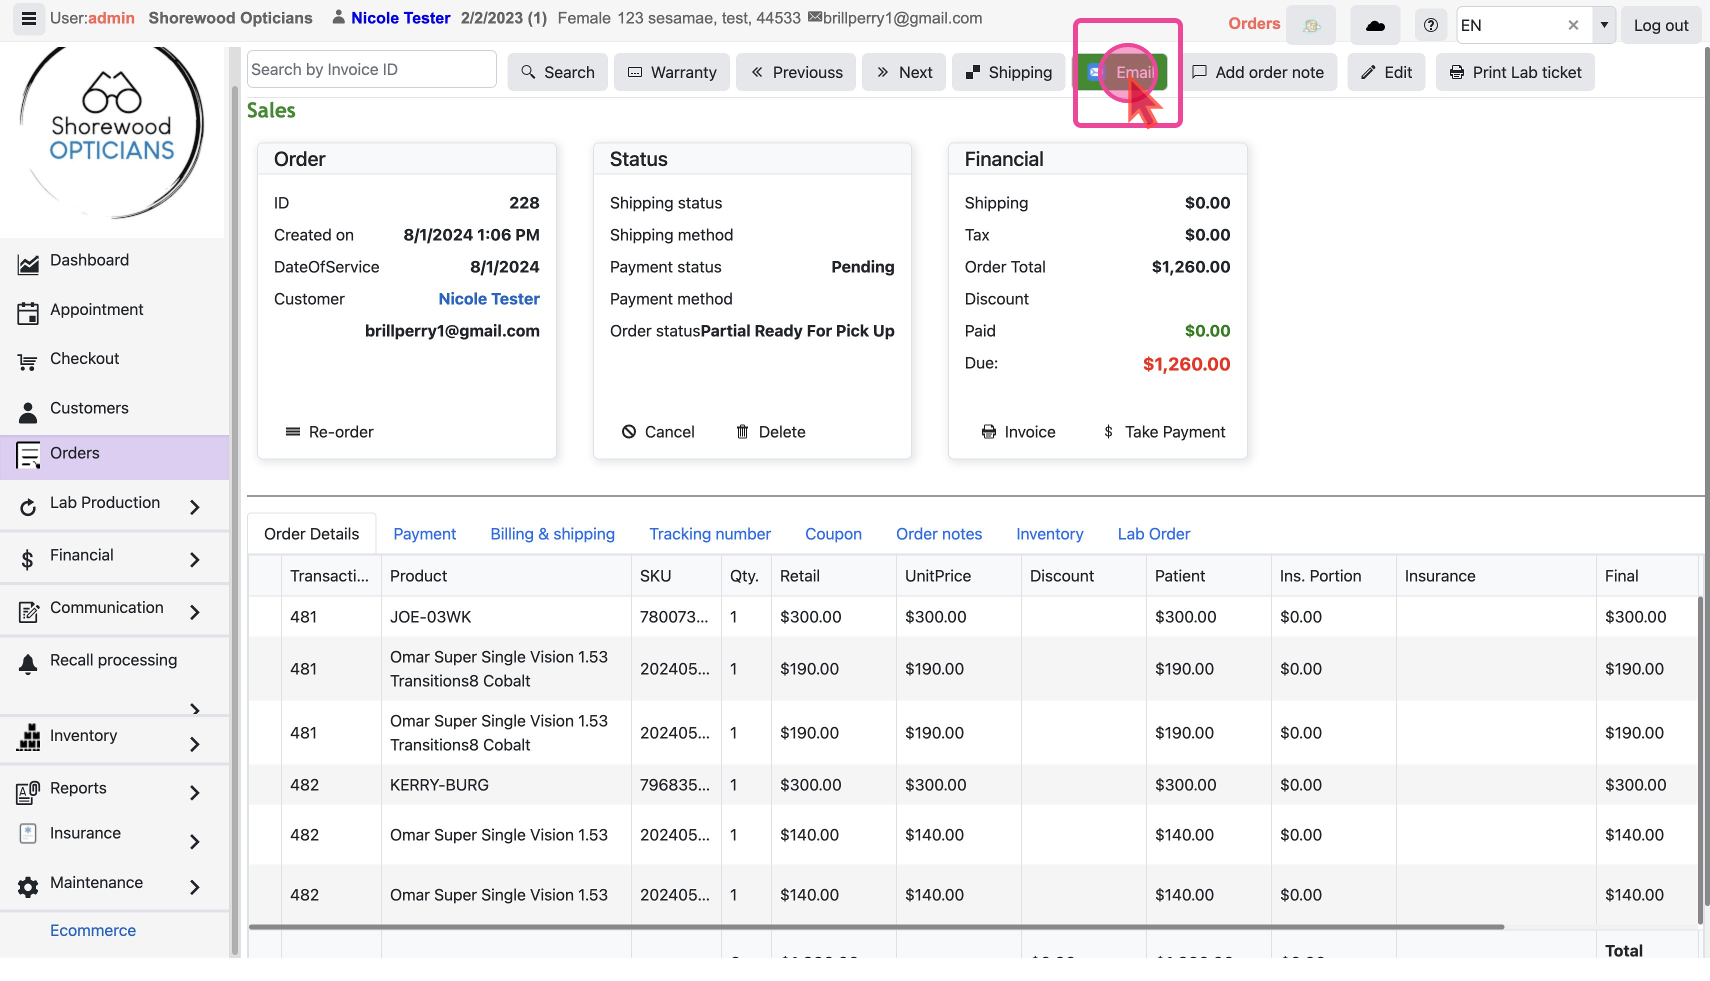This screenshot has width=1710, height=981.
Task: Open the Tracking number tab
Action: click(x=709, y=534)
